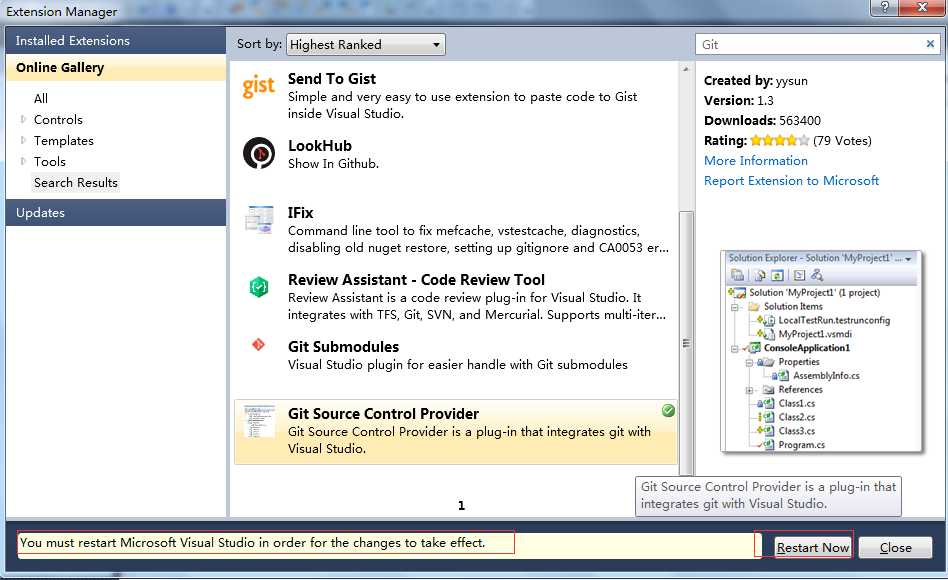Open the Sort by Highest Ranked dropdown

[x=366, y=44]
